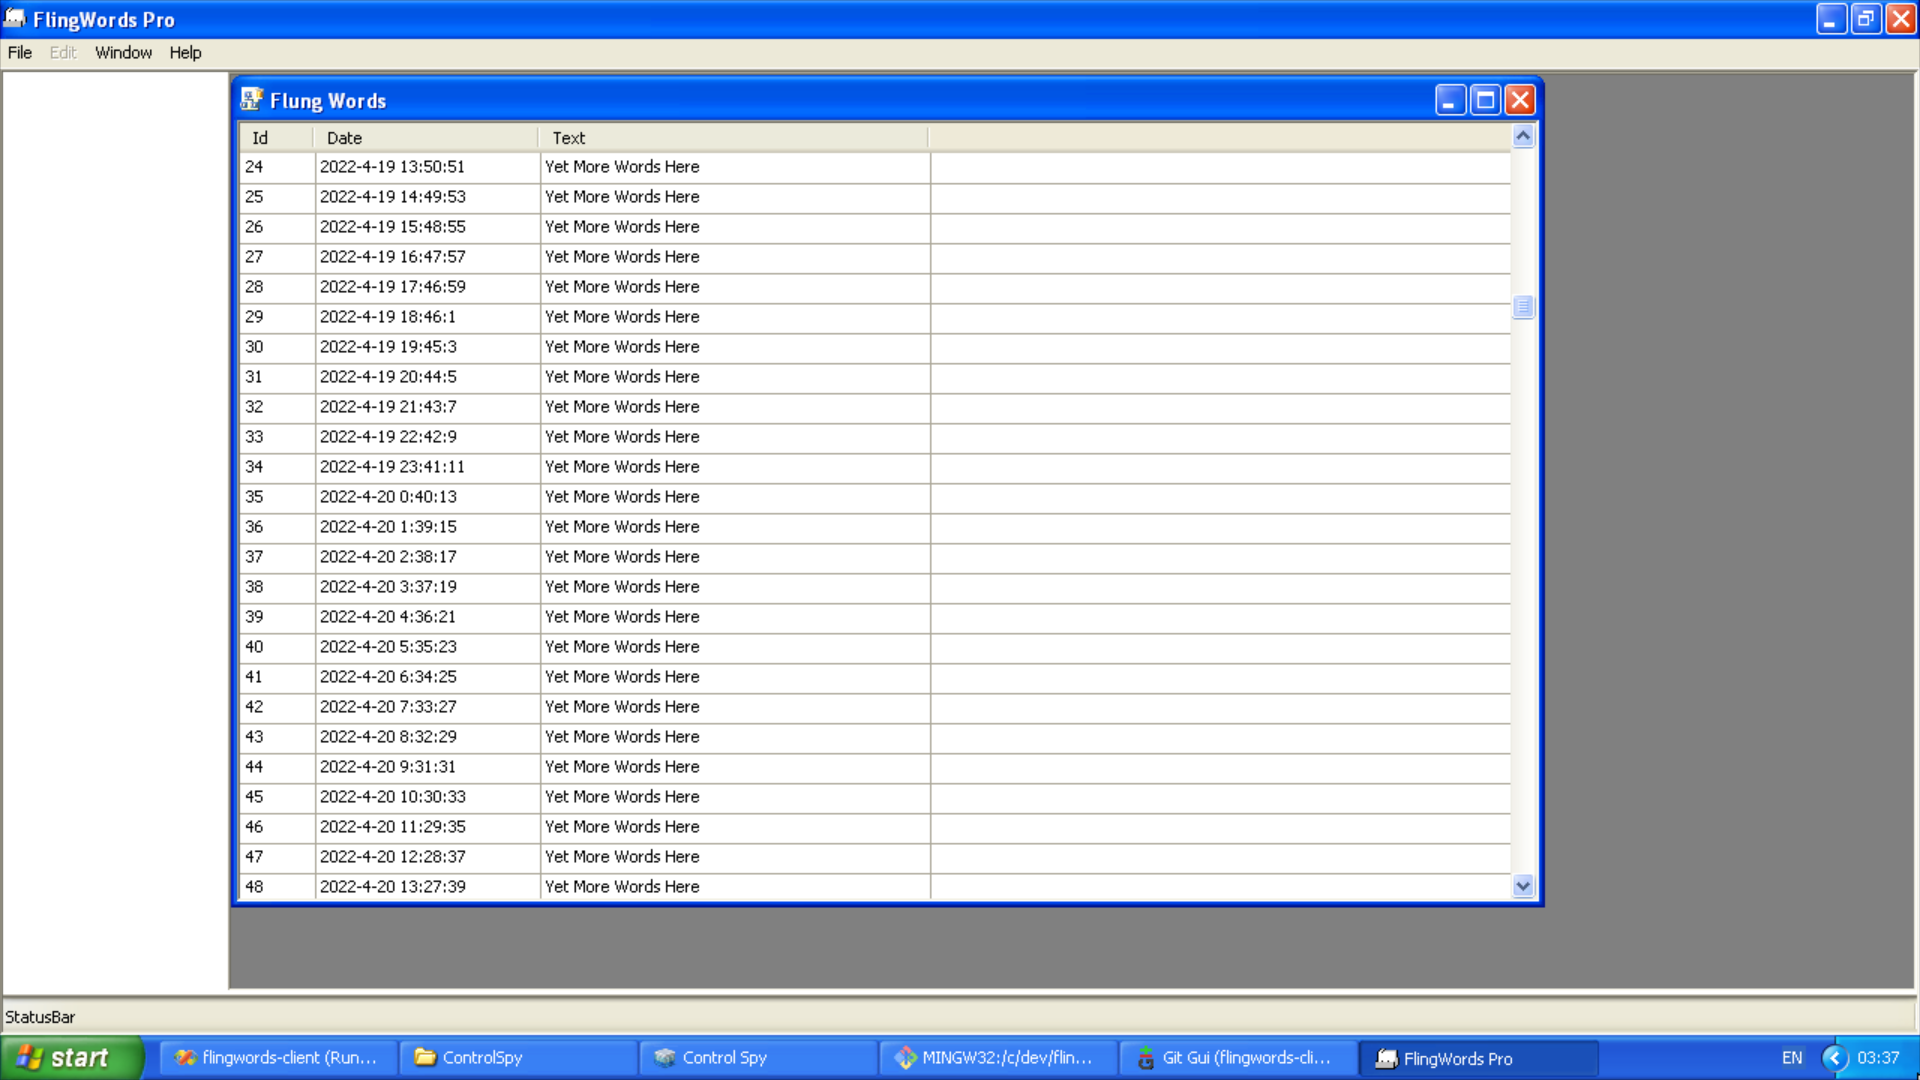The height and width of the screenshot is (1080, 1920).
Task: Open the Window menu
Action: pos(123,53)
